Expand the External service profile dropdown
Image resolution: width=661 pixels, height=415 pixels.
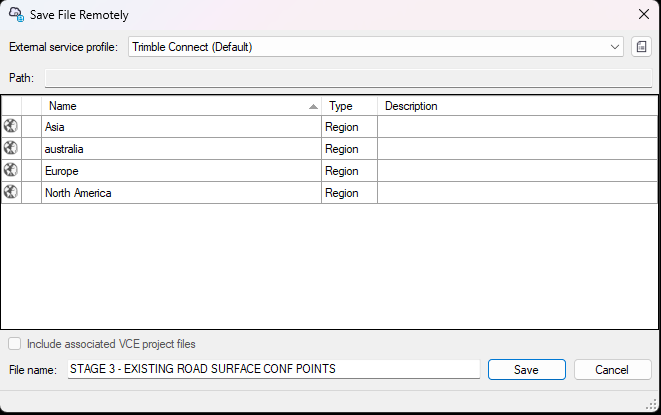615,47
